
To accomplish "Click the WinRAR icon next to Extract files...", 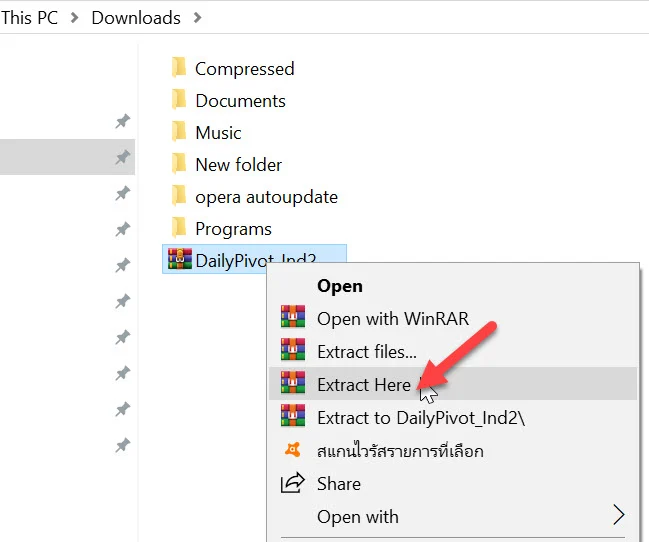I will [293, 350].
